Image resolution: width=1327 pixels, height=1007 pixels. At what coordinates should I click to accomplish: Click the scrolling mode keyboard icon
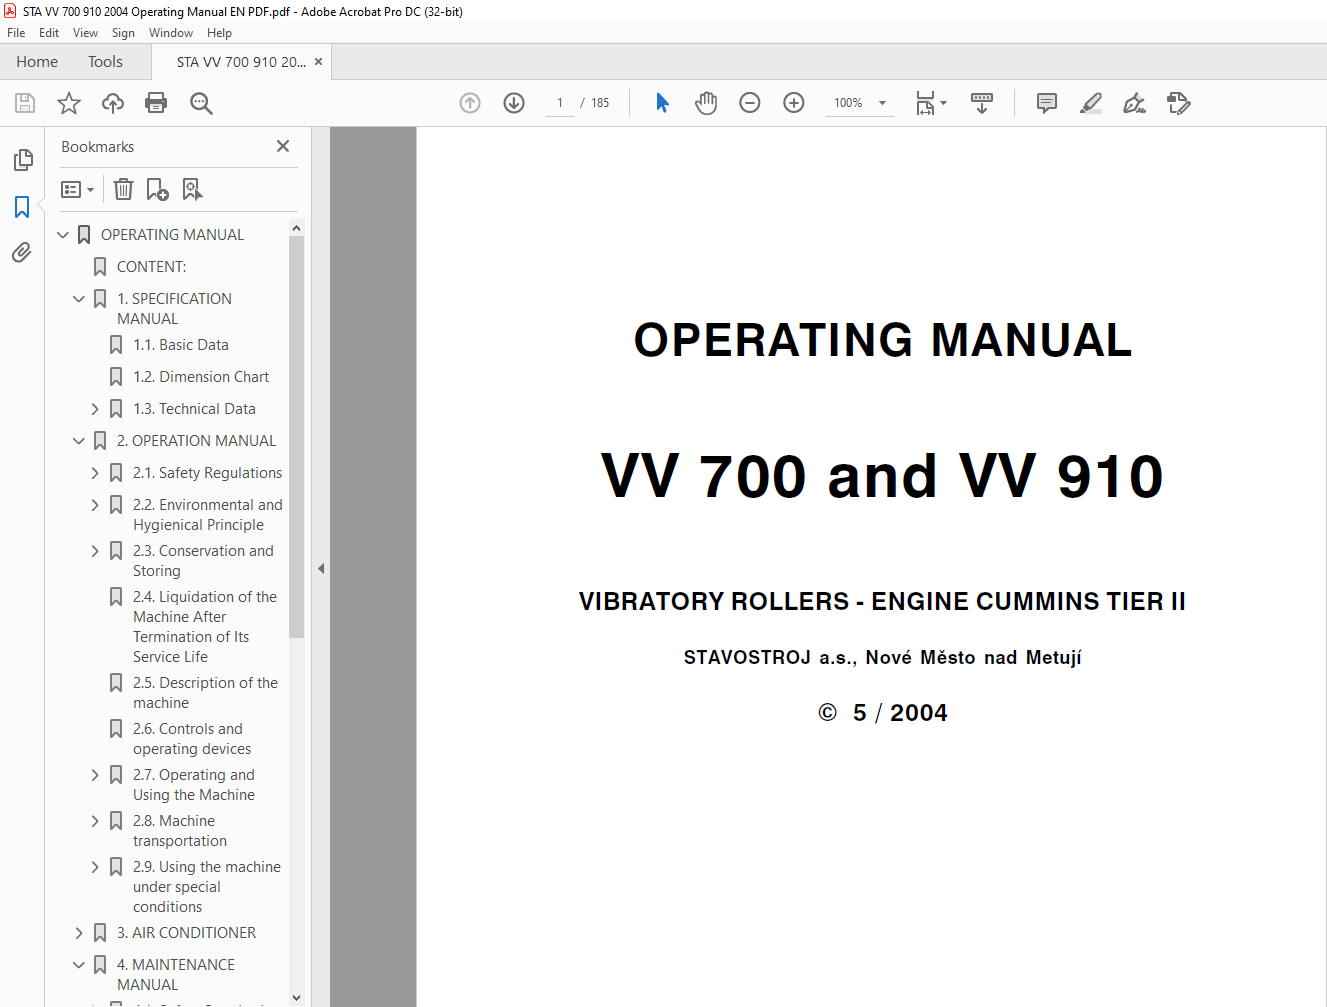[982, 103]
